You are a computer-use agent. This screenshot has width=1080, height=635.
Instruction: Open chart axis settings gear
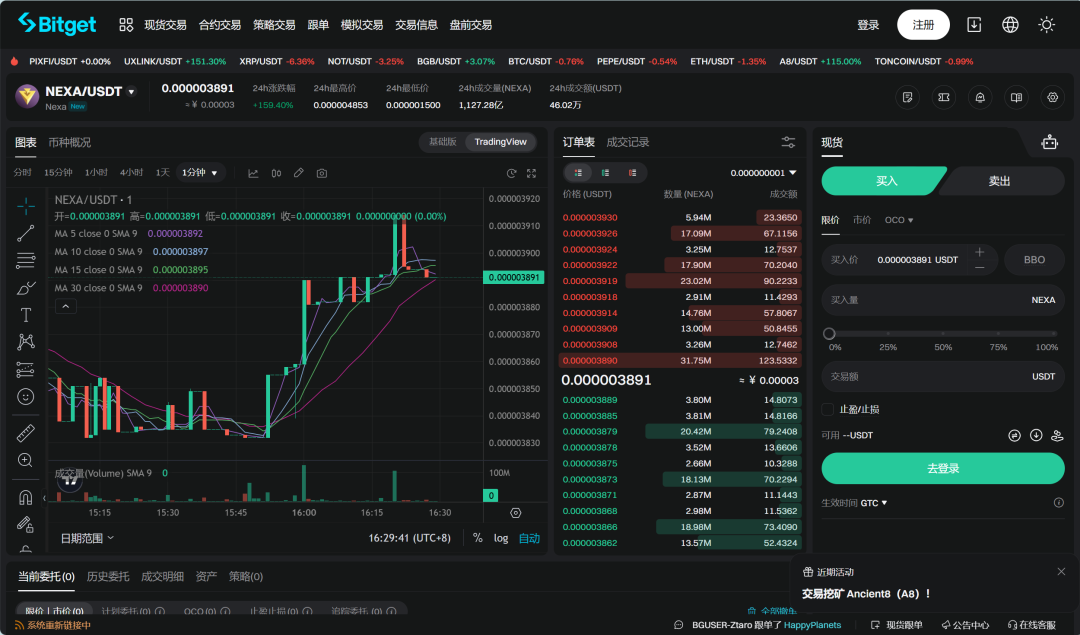click(515, 513)
